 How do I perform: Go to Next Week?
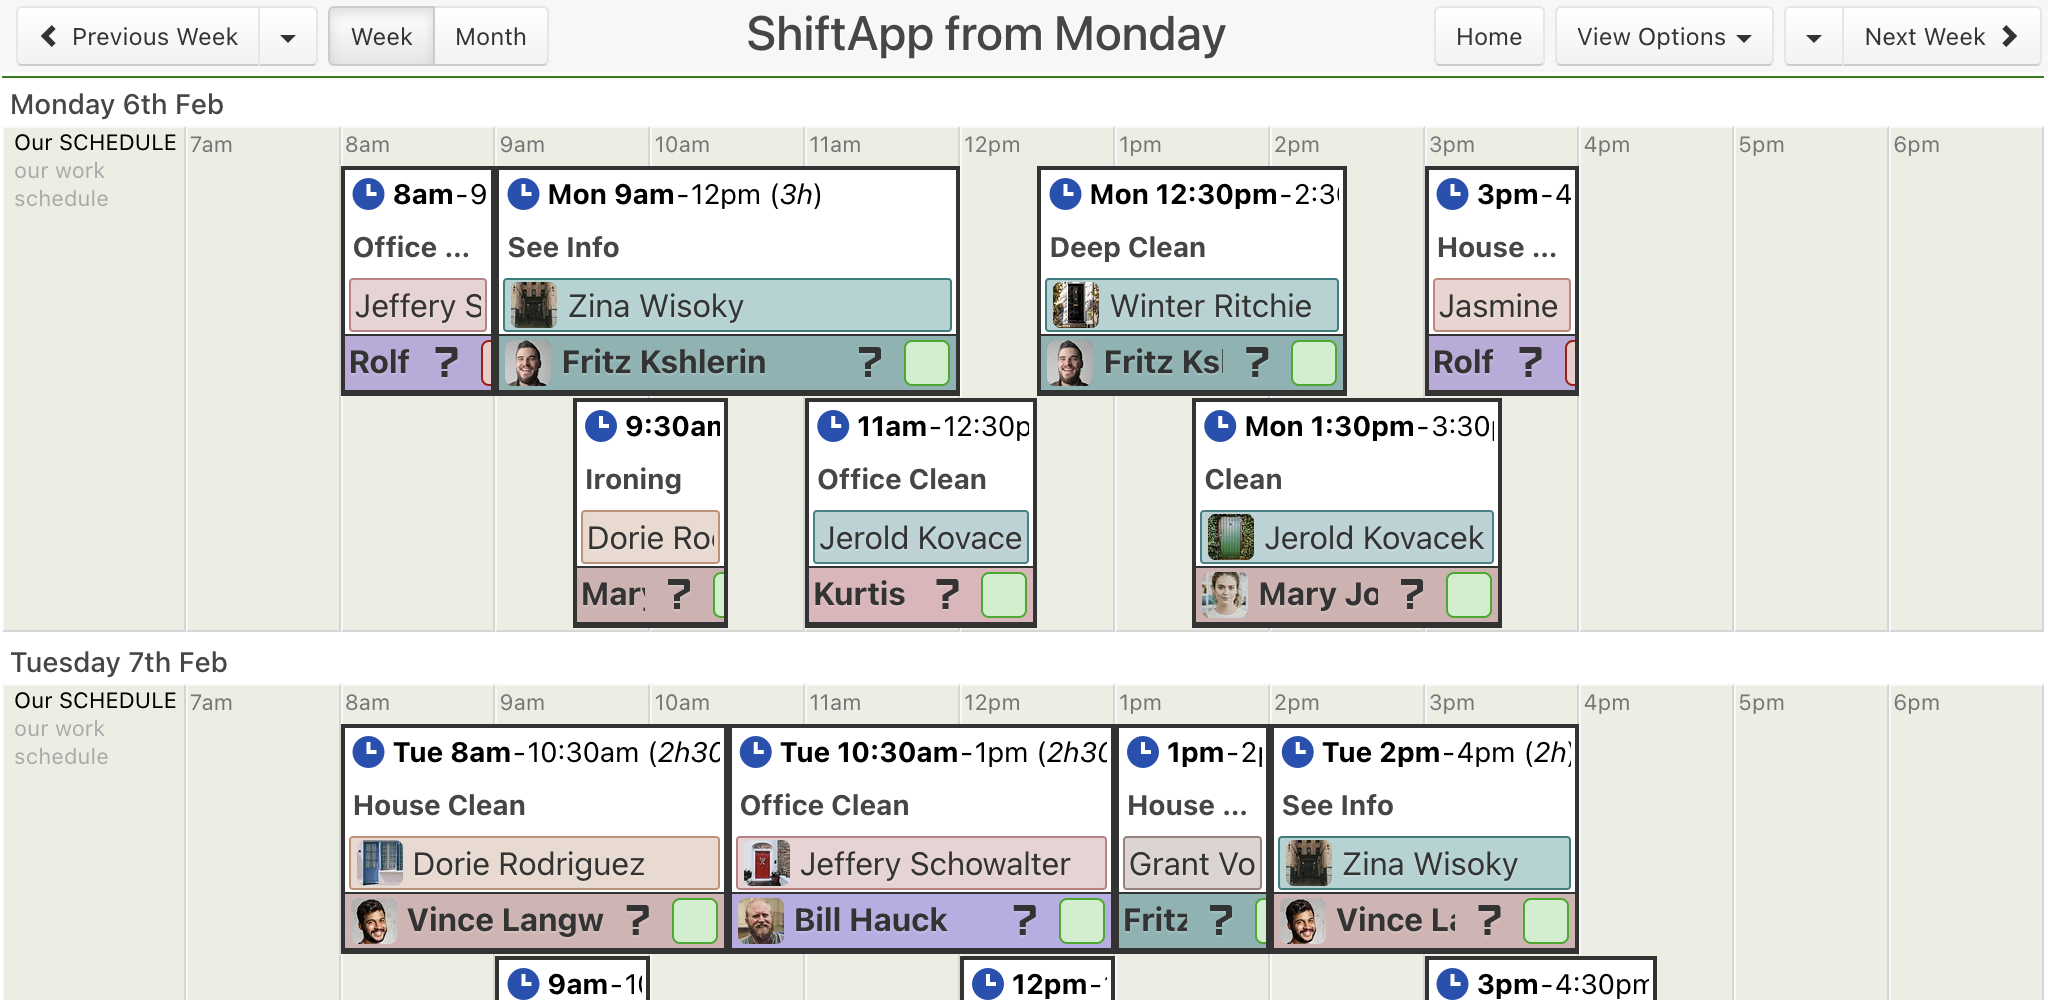point(1941,37)
